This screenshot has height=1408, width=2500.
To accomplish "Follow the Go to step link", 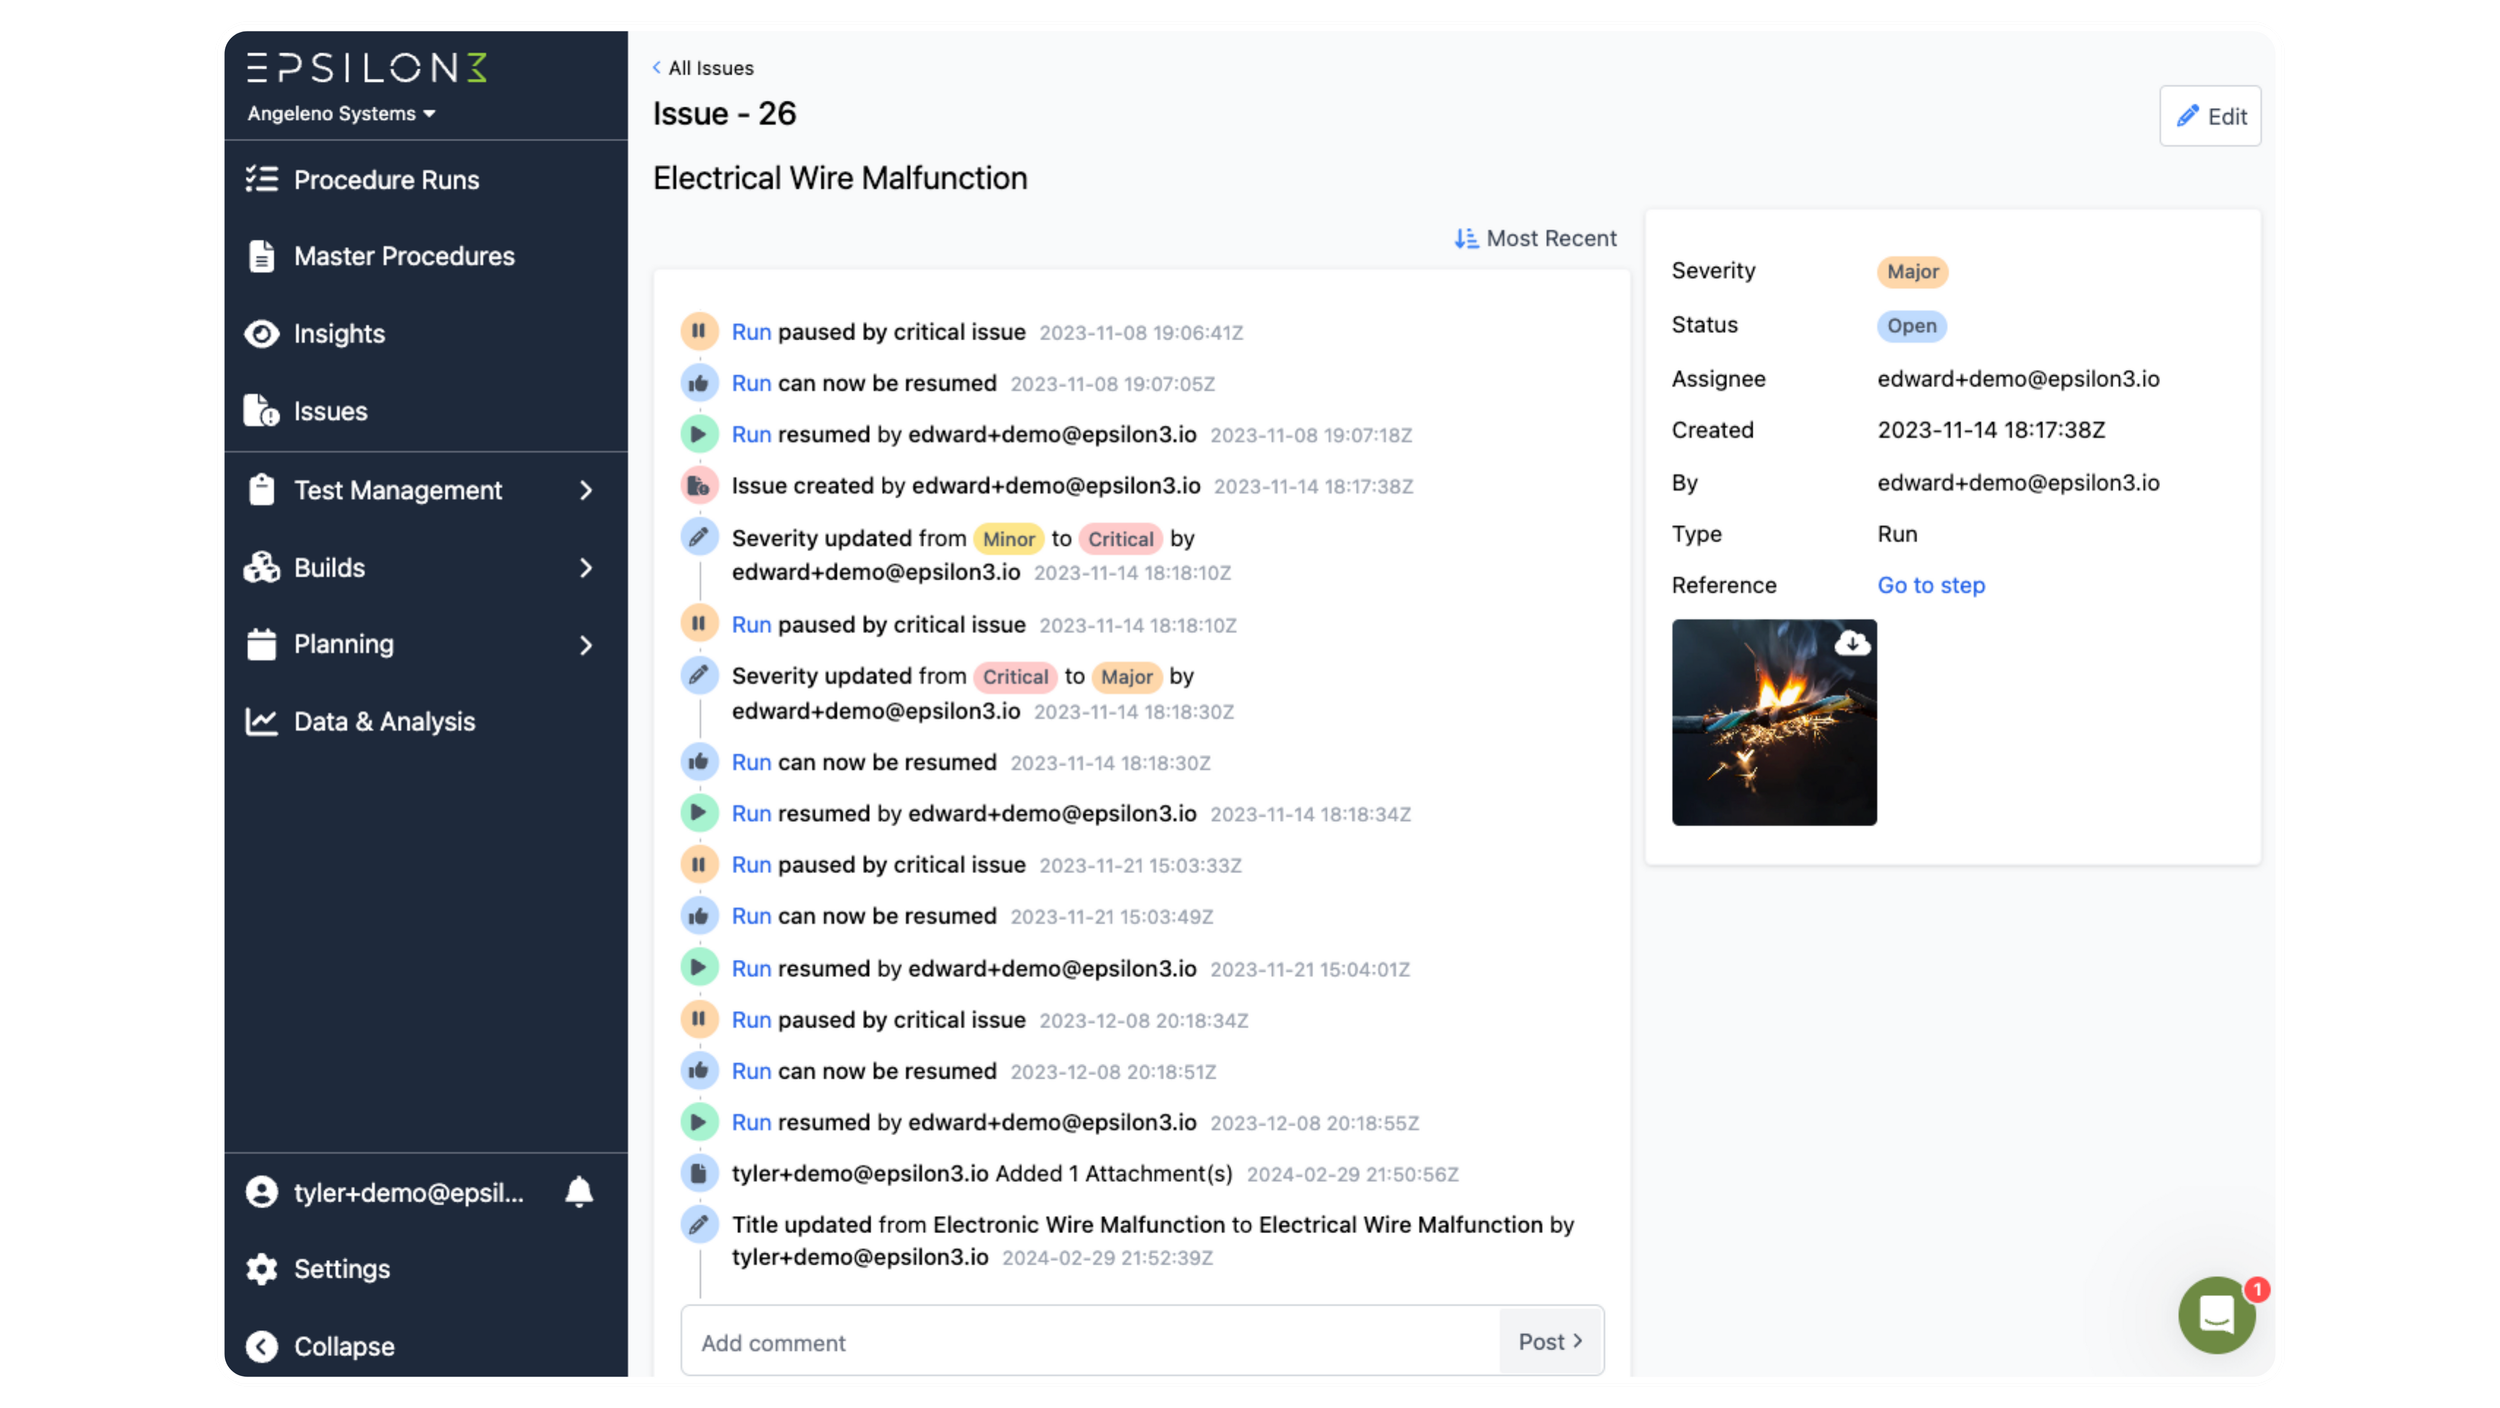I will point(1930,586).
